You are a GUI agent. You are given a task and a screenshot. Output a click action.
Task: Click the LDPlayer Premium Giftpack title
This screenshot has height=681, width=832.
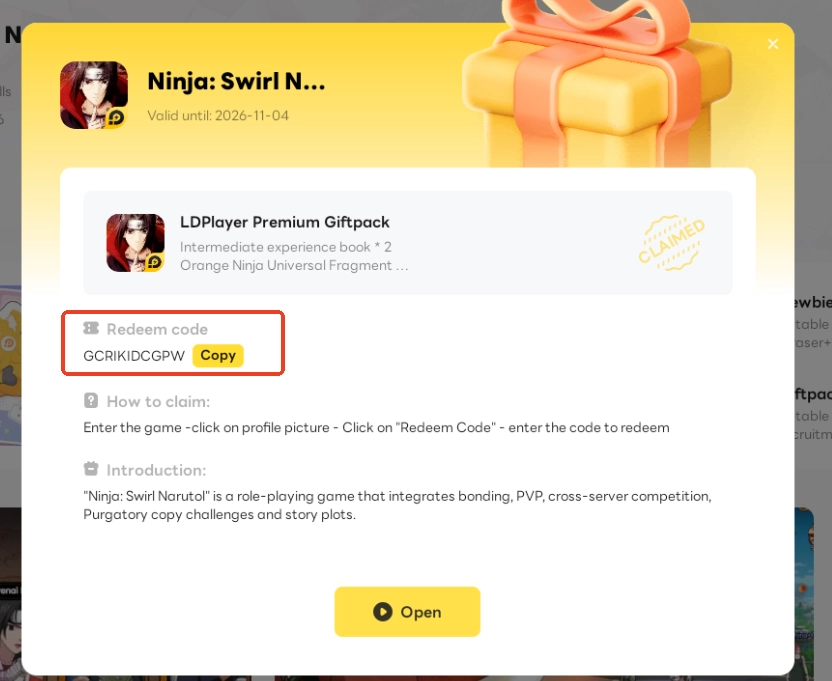point(284,222)
